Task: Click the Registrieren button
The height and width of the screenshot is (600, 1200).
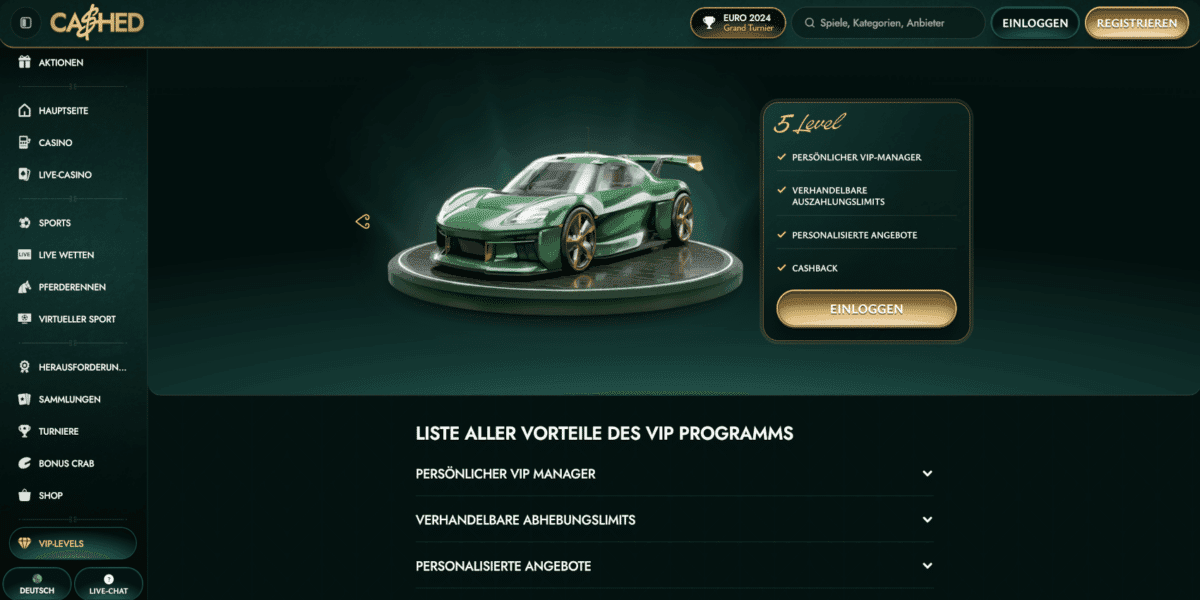Action: pyautogui.click(x=1136, y=23)
